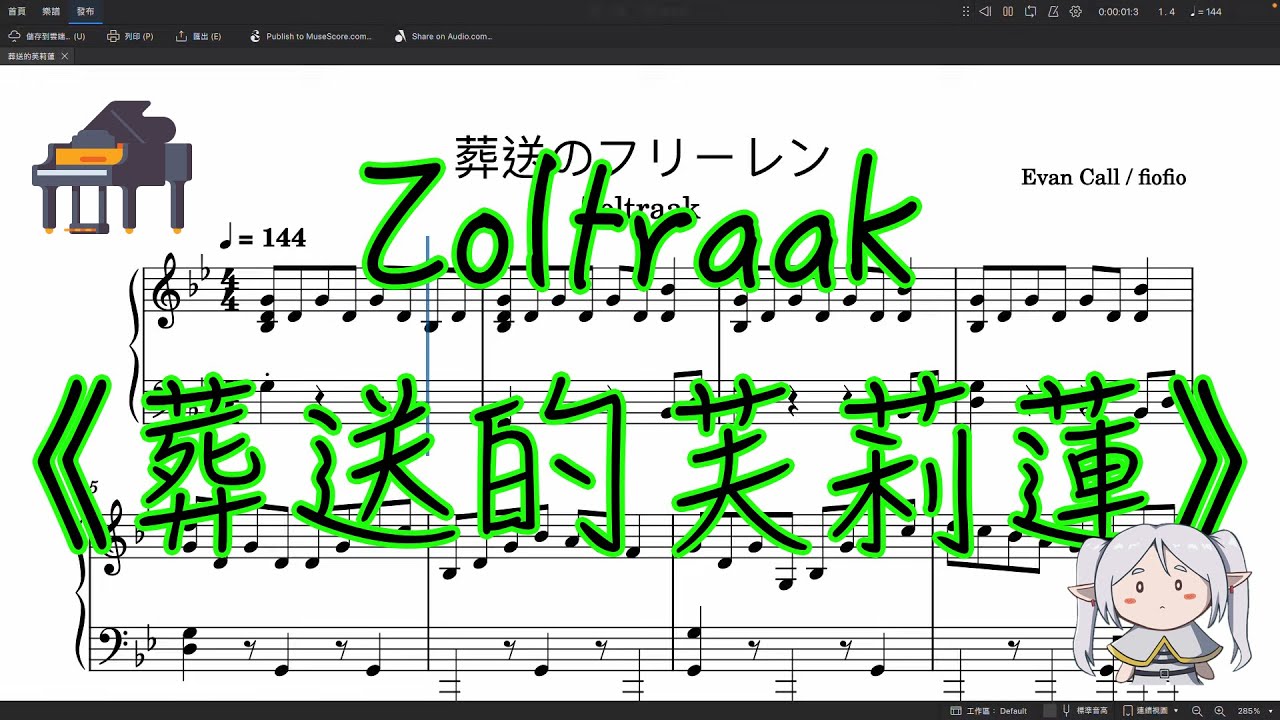Toggle loop playback
1280x720 pixels.
1031,12
